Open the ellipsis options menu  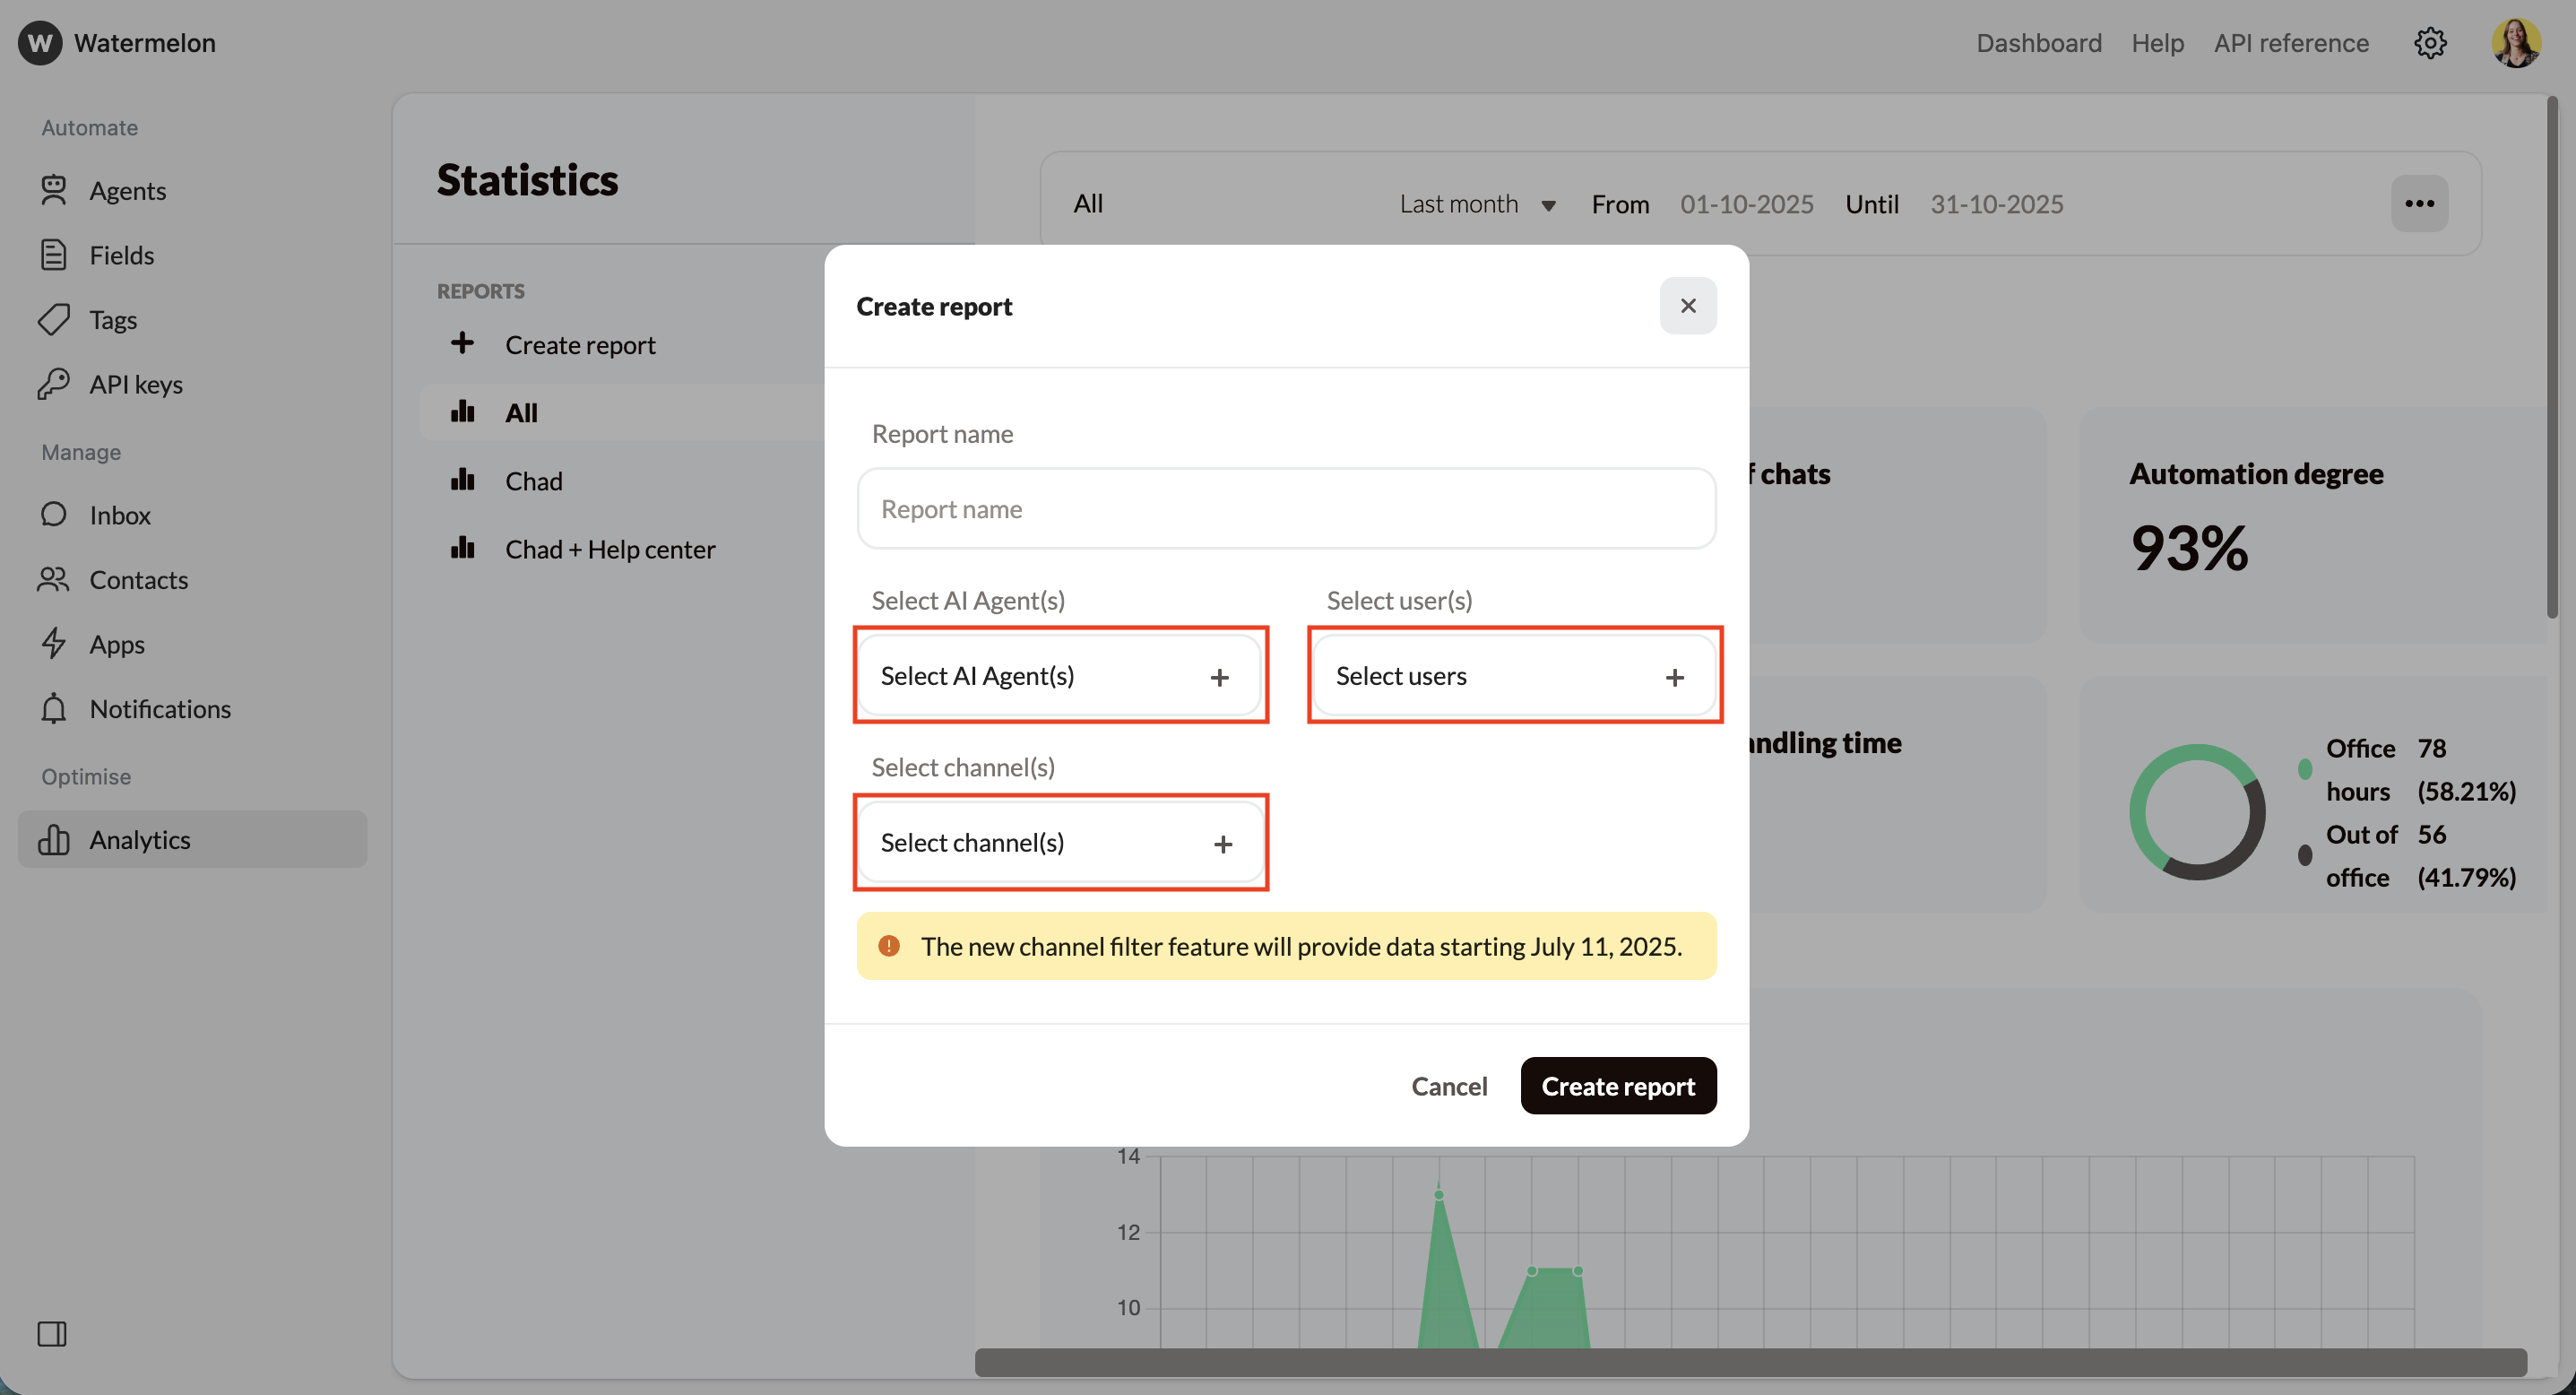click(2421, 203)
